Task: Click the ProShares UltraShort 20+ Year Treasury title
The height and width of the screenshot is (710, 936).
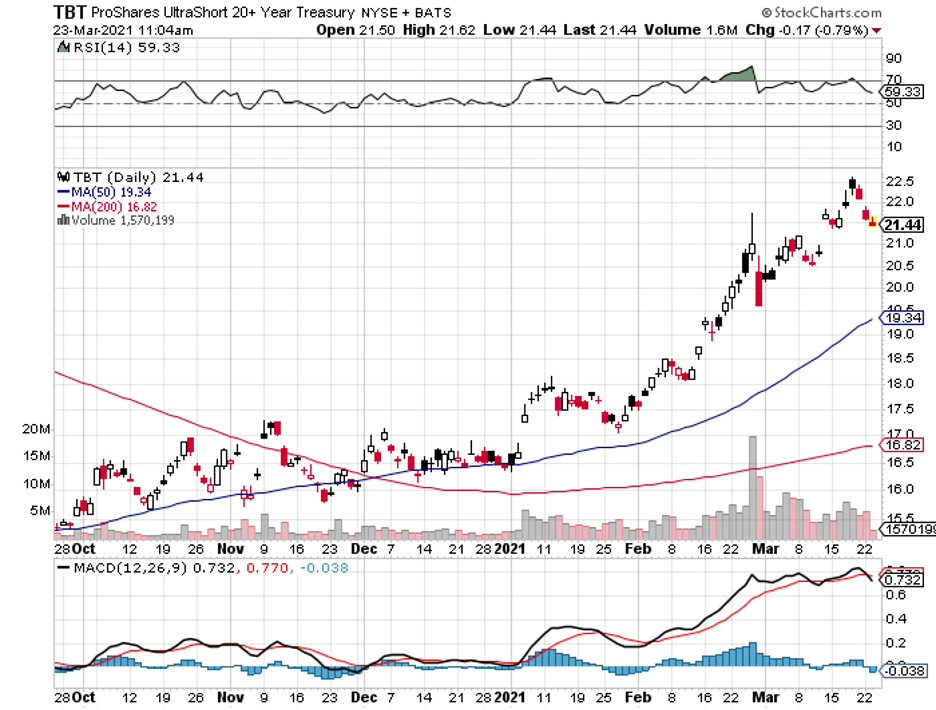Action: 223,13
